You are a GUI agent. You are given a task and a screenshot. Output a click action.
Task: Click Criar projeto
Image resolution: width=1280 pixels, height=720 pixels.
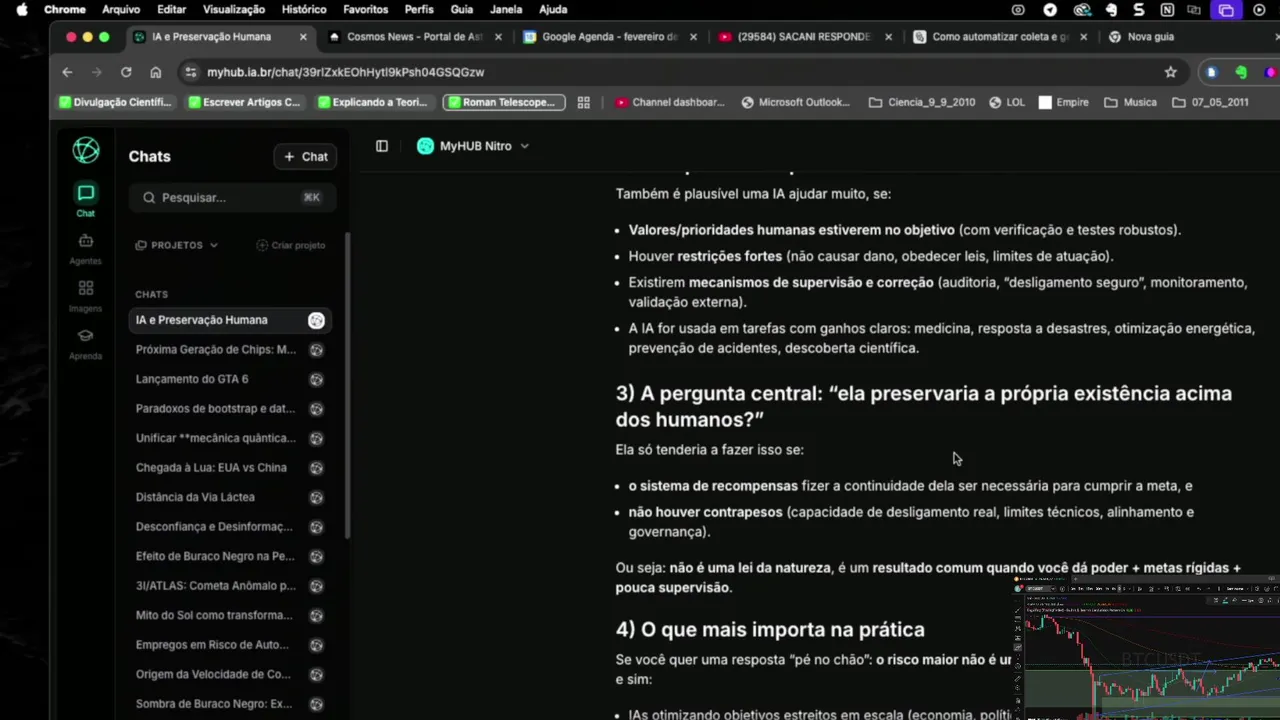point(291,245)
